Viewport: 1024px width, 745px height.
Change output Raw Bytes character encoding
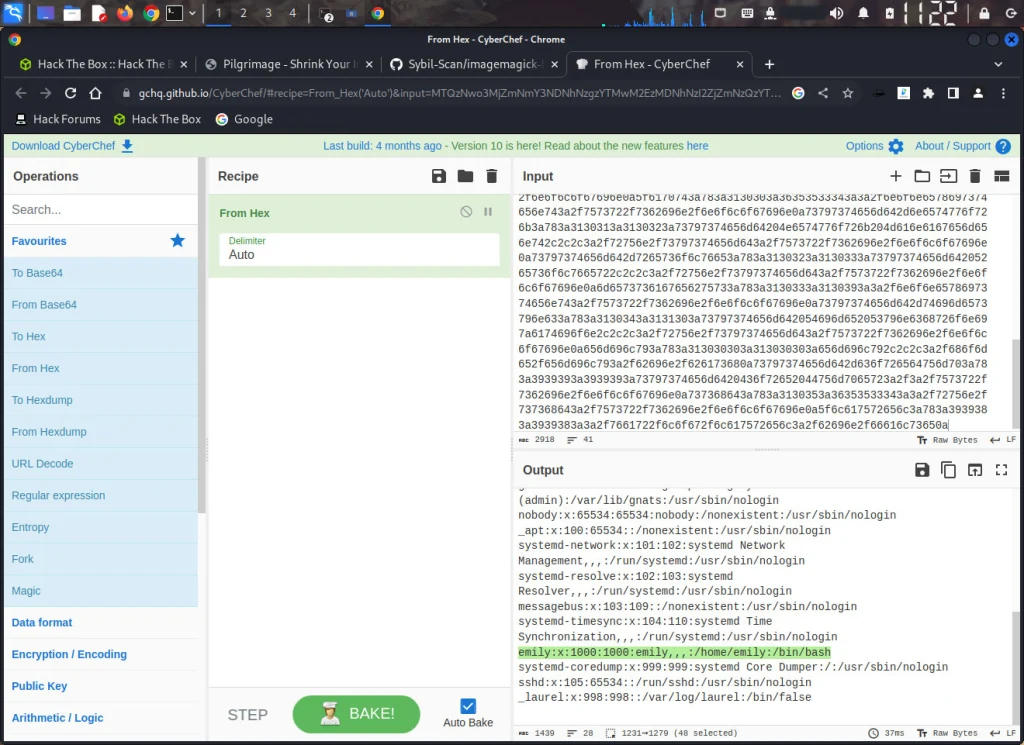[x=948, y=733]
